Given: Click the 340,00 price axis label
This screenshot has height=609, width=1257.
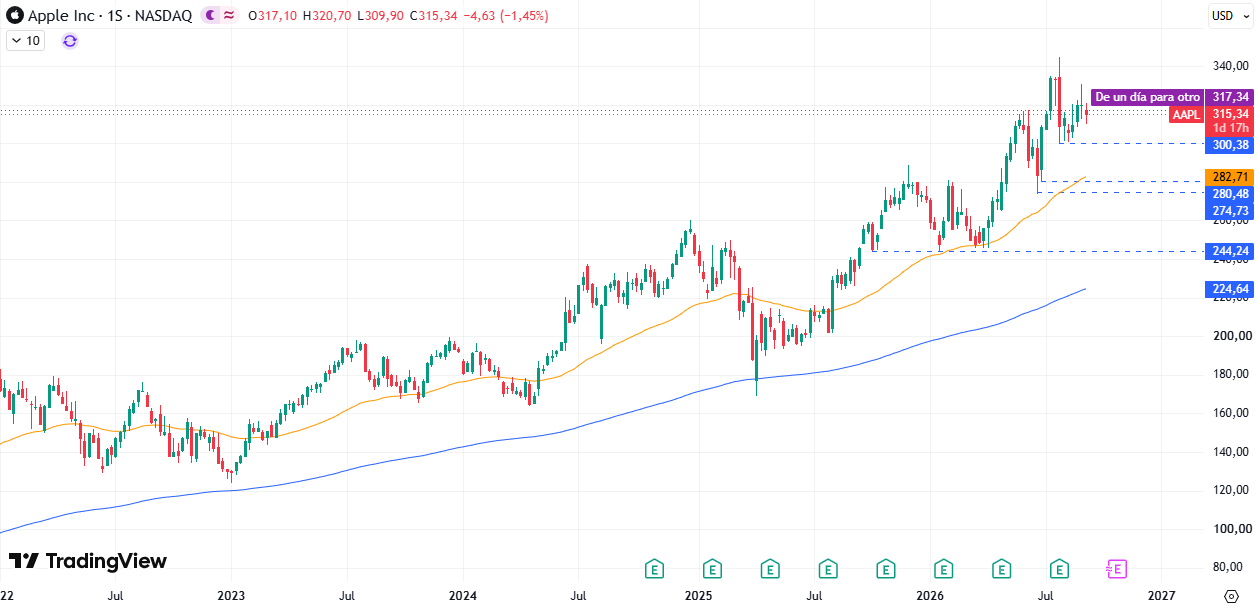Looking at the screenshot, I should click(x=1230, y=66).
